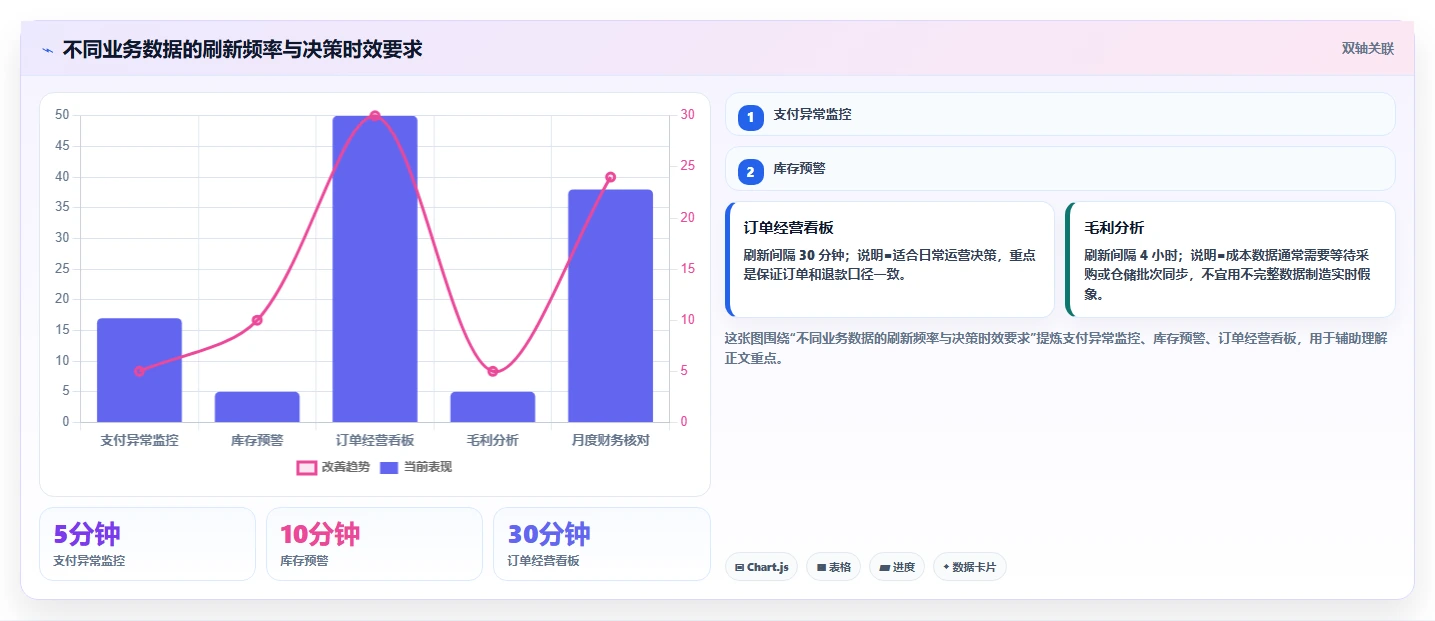The height and width of the screenshot is (621, 1435).
Task: Click the left axis value 35
Action: 62,207
